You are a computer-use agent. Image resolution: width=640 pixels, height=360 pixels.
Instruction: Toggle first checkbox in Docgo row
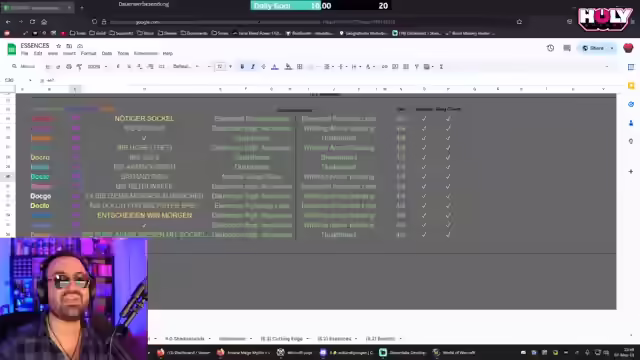[x=424, y=196]
